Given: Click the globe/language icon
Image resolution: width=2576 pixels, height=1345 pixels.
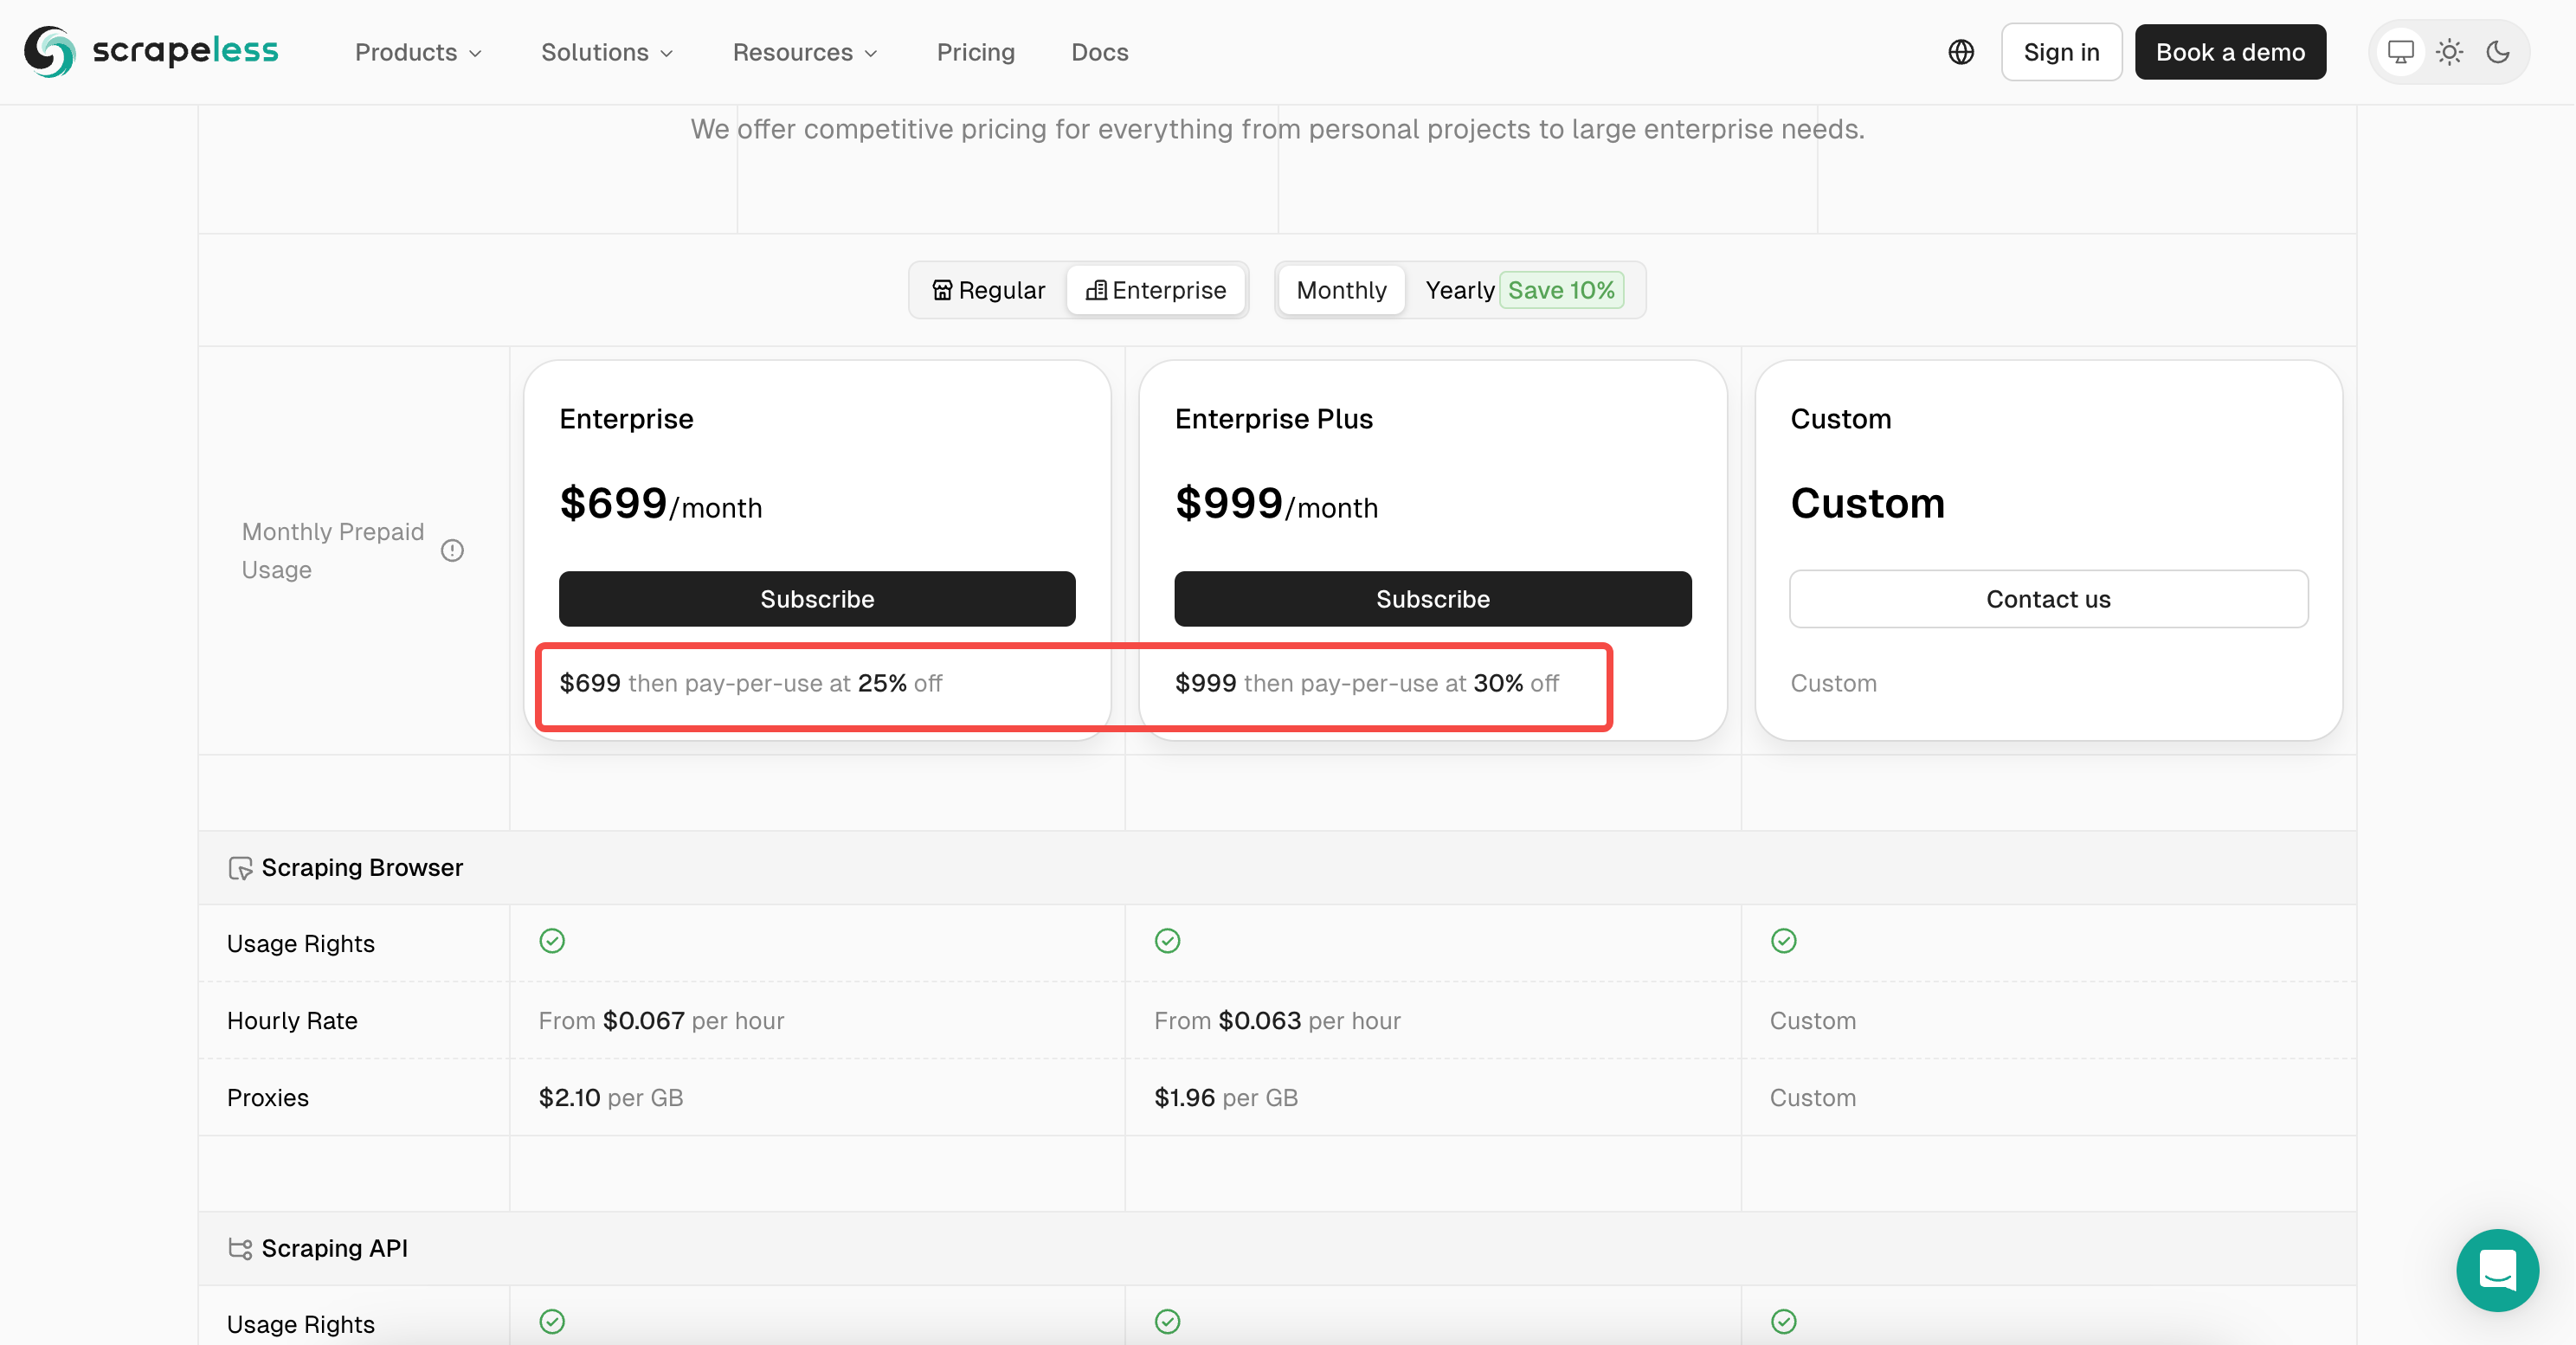Looking at the screenshot, I should point(1961,51).
